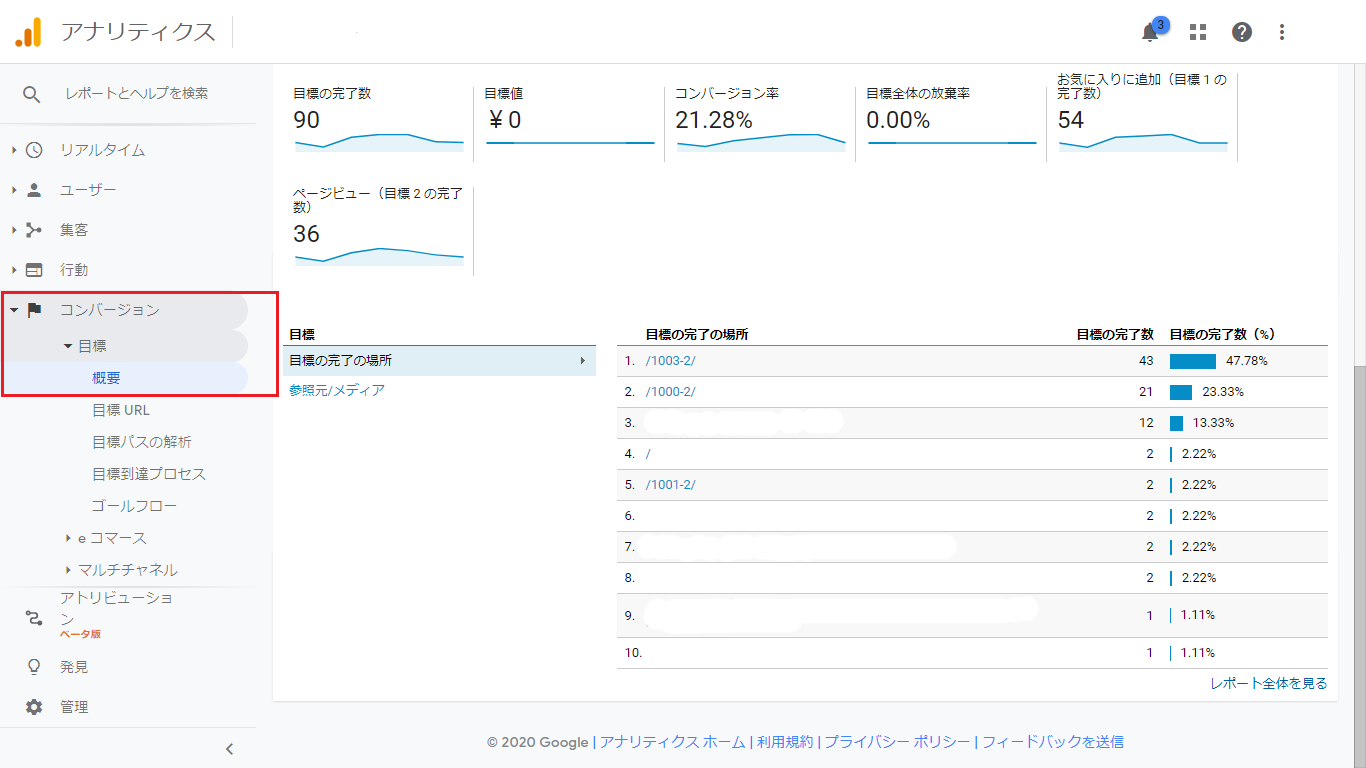Image resolution: width=1366 pixels, height=768 pixels.
Task: Expand the e コマース submenu
Action: click(x=68, y=538)
